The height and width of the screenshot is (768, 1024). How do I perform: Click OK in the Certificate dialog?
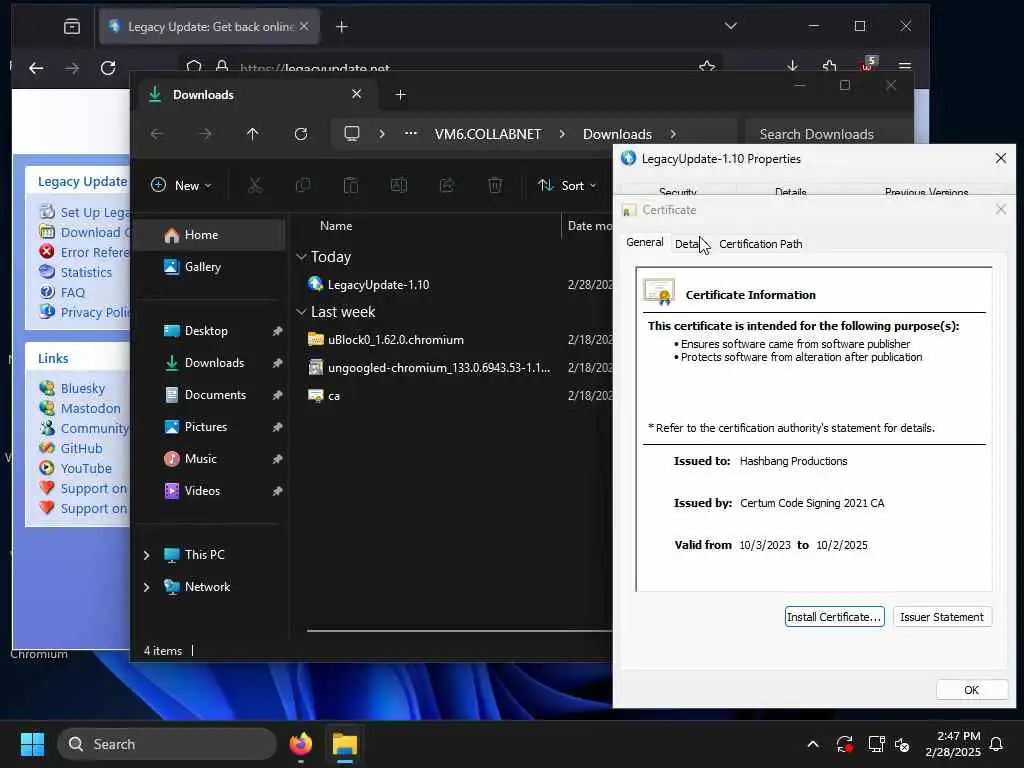coord(971,690)
